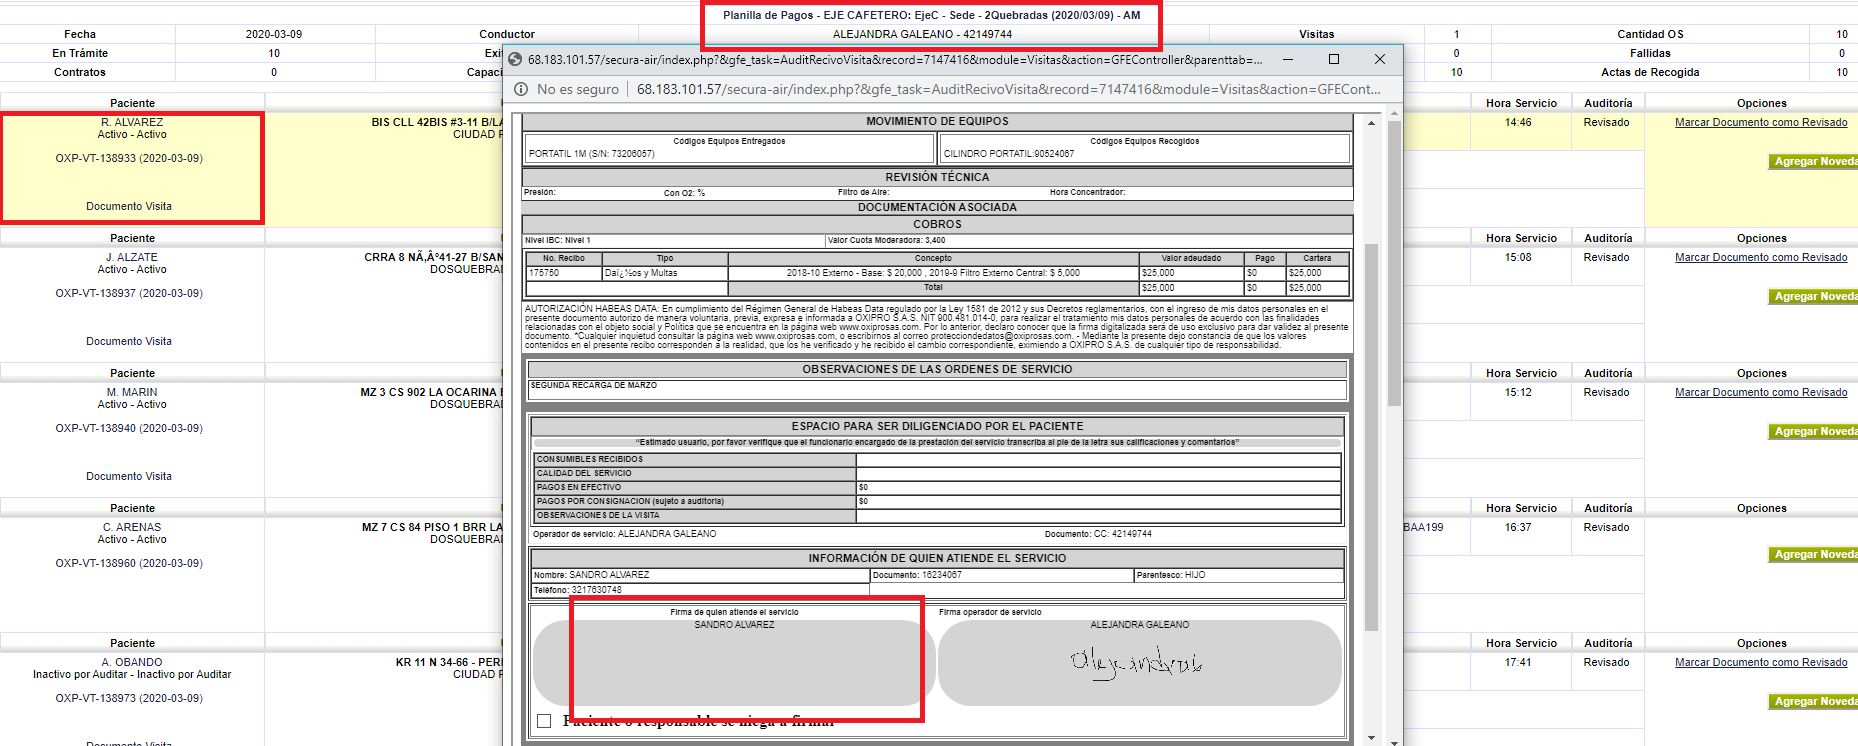The height and width of the screenshot is (746, 1858).
Task: Click the down arrow of the receipt scrollbar
Action: coord(1370,738)
